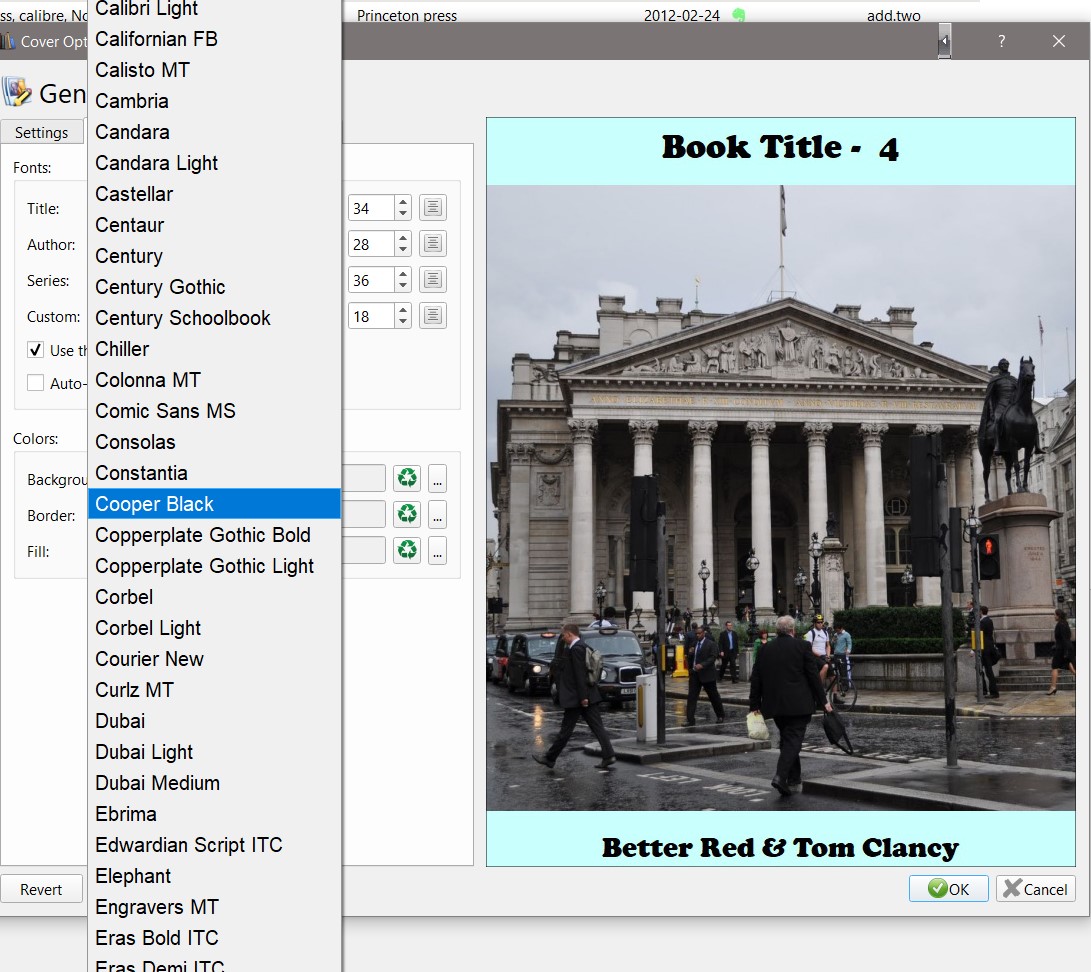Select Centaur font
This screenshot has height=972, width=1091.
click(x=214, y=225)
